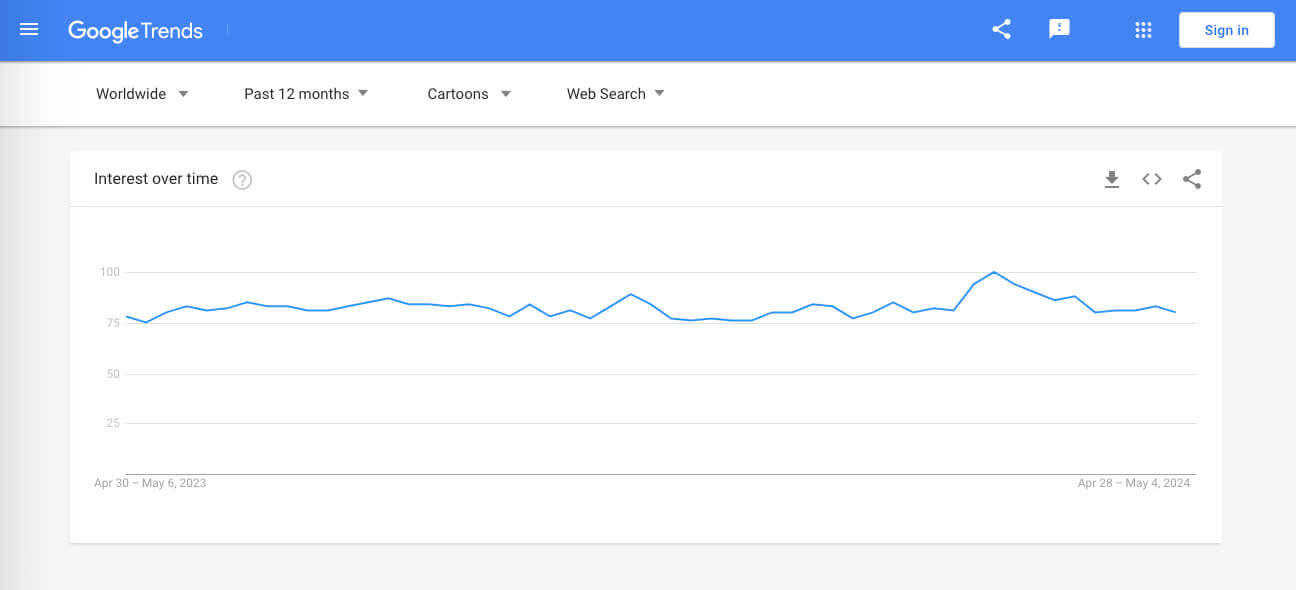Open the send feedback icon

[1059, 30]
